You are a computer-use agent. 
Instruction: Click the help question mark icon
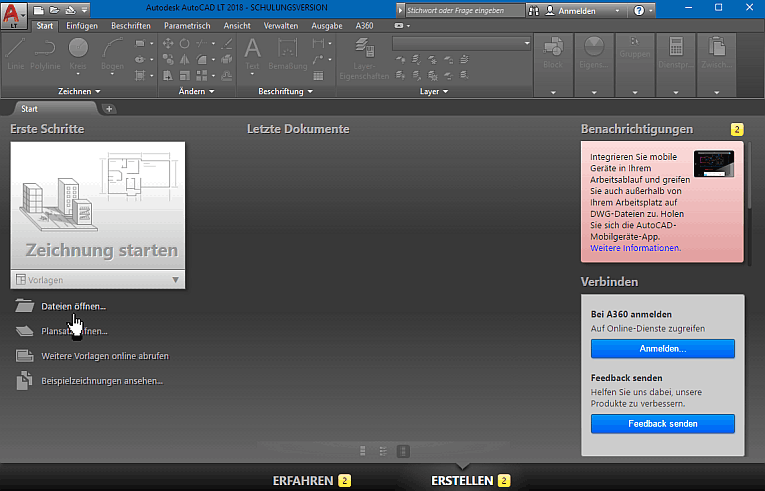click(639, 10)
